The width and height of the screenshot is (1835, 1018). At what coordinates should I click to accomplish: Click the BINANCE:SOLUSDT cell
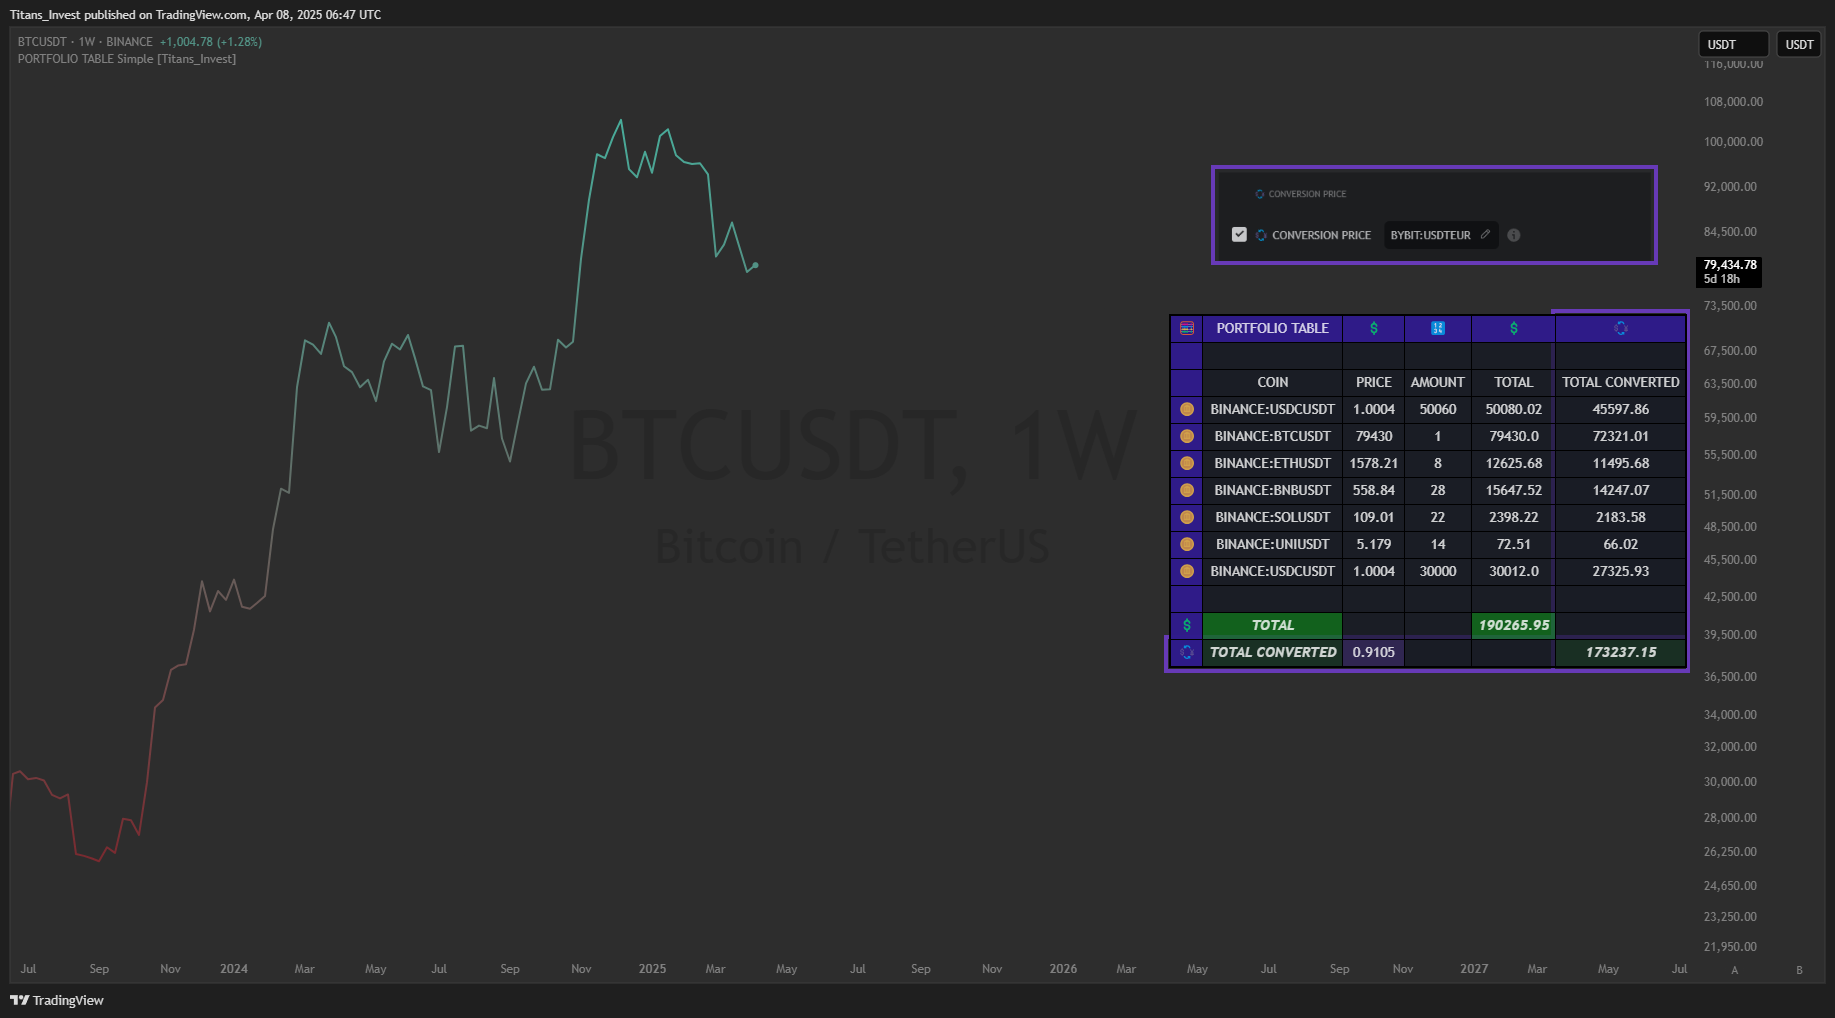(x=1273, y=517)
